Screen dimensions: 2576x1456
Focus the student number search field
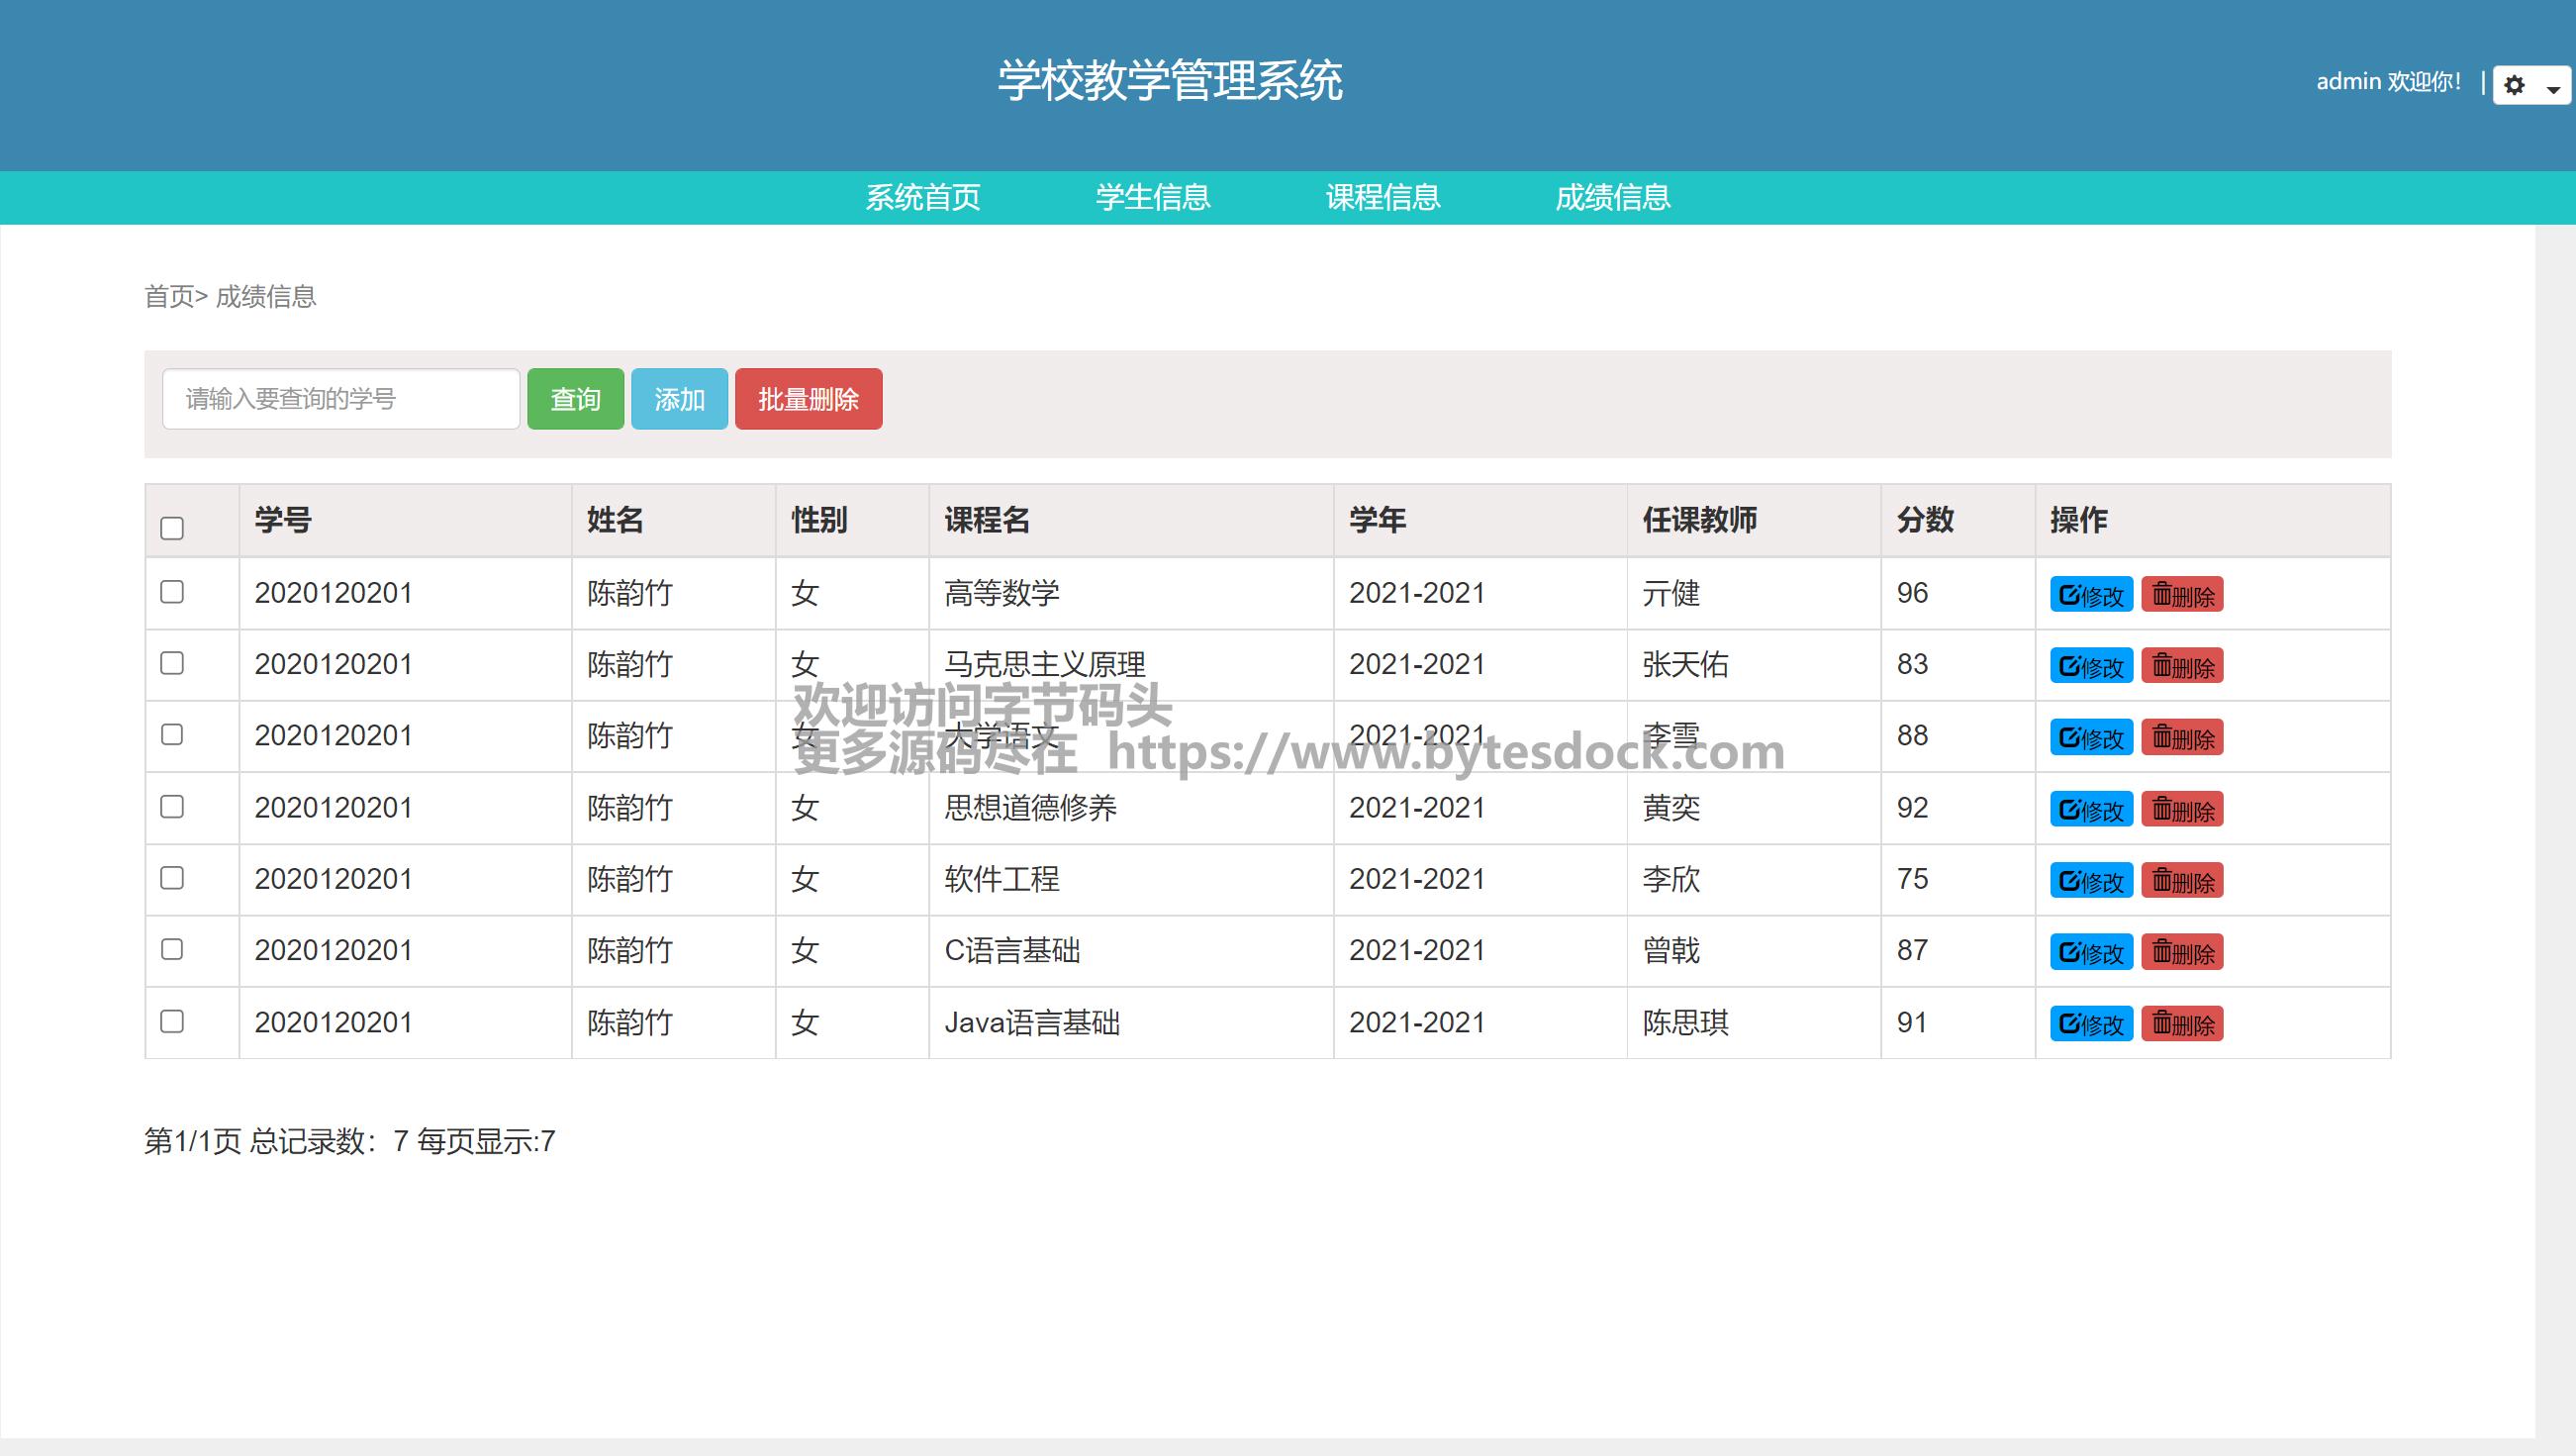click(x=340, y=399)
